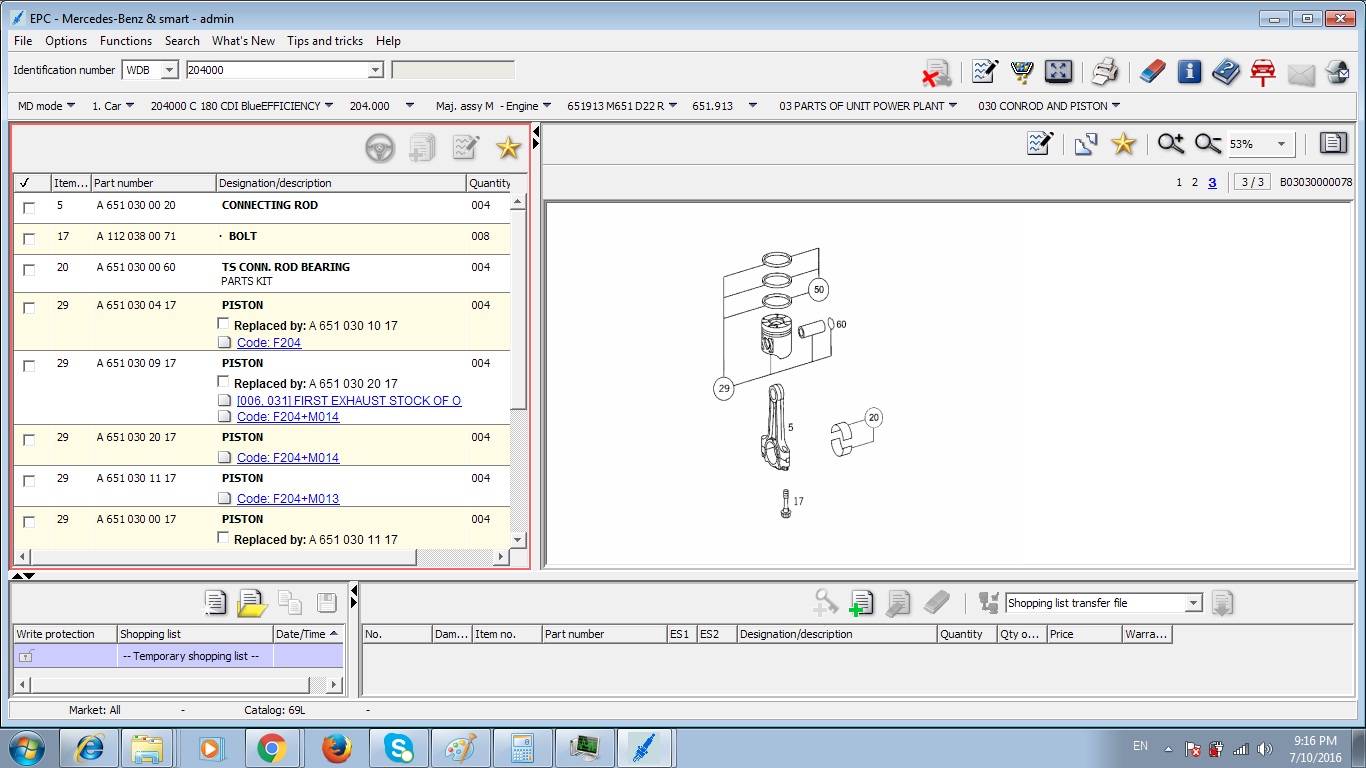Open the 53% zoom level dropdown
1366x768 pixels.
coord(1281,144)
